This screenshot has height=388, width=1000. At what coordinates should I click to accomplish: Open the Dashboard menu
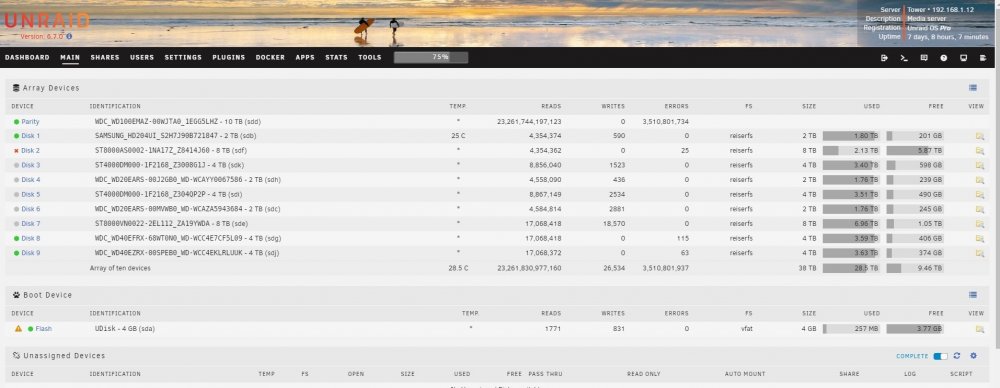(27, 57)
